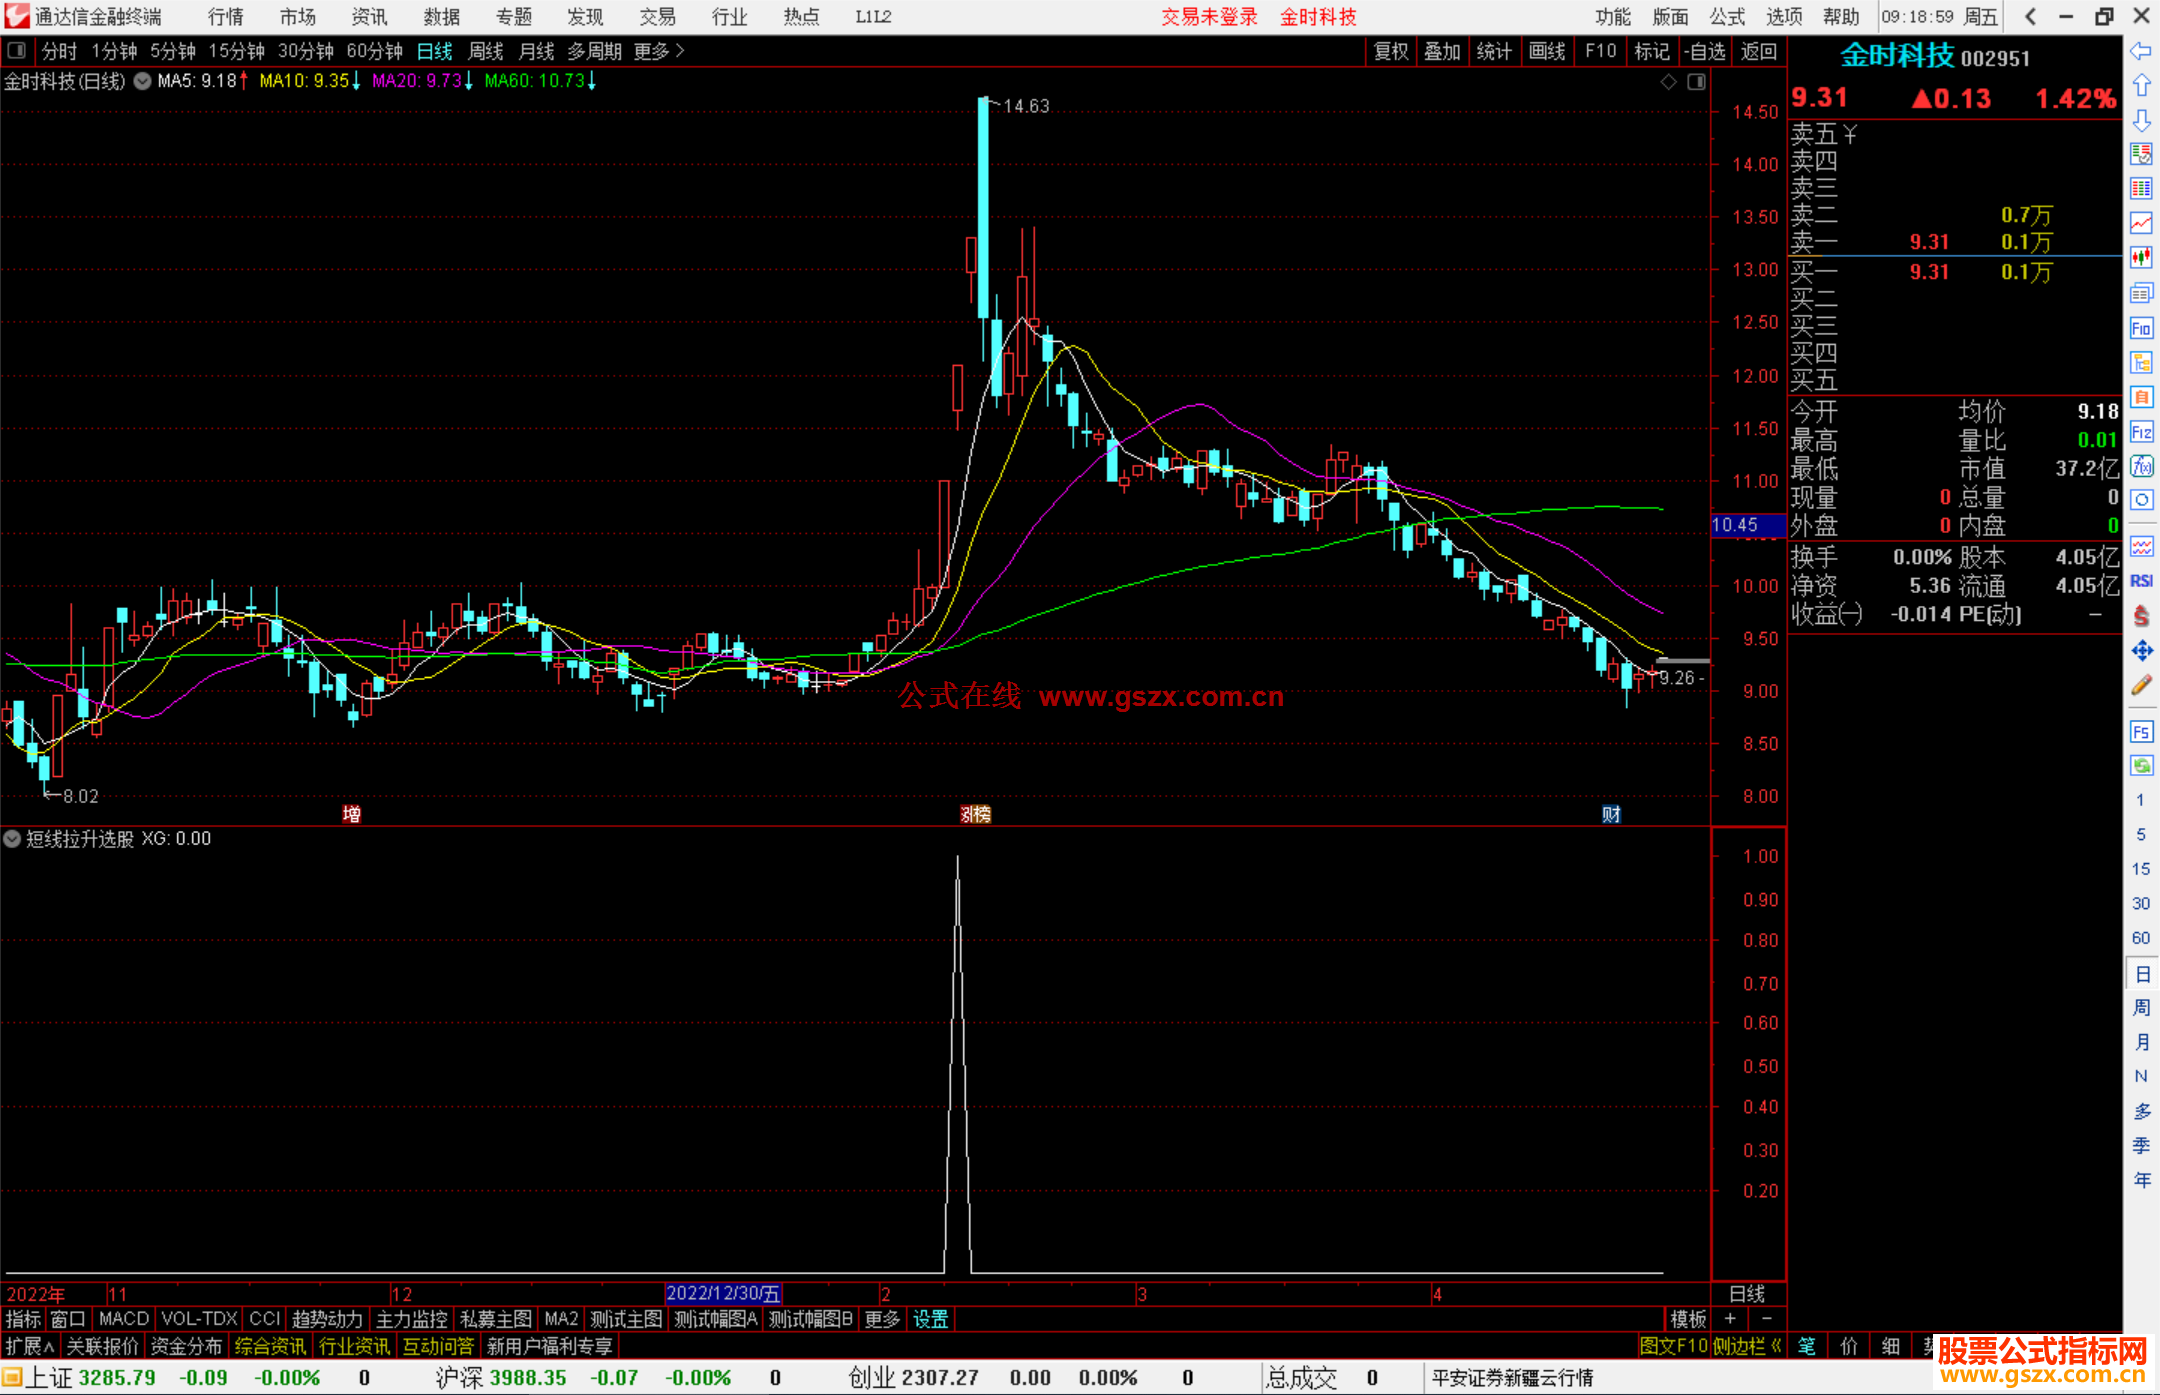
Task: Select the 月 monthly period in right sidebar
Action: [2141, 1042]
